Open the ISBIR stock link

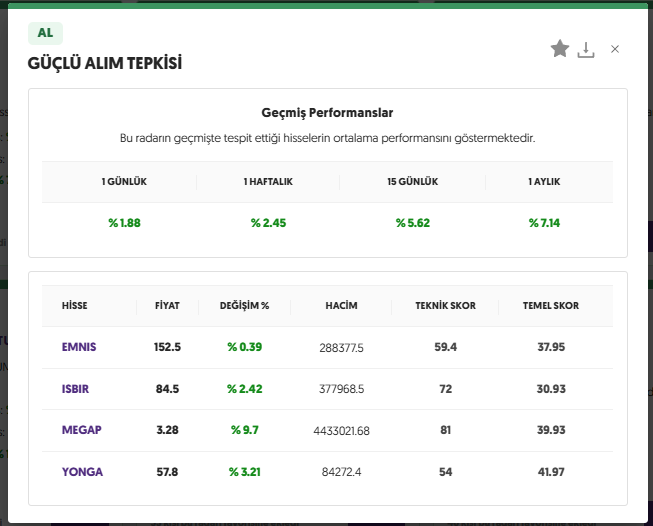75,389
